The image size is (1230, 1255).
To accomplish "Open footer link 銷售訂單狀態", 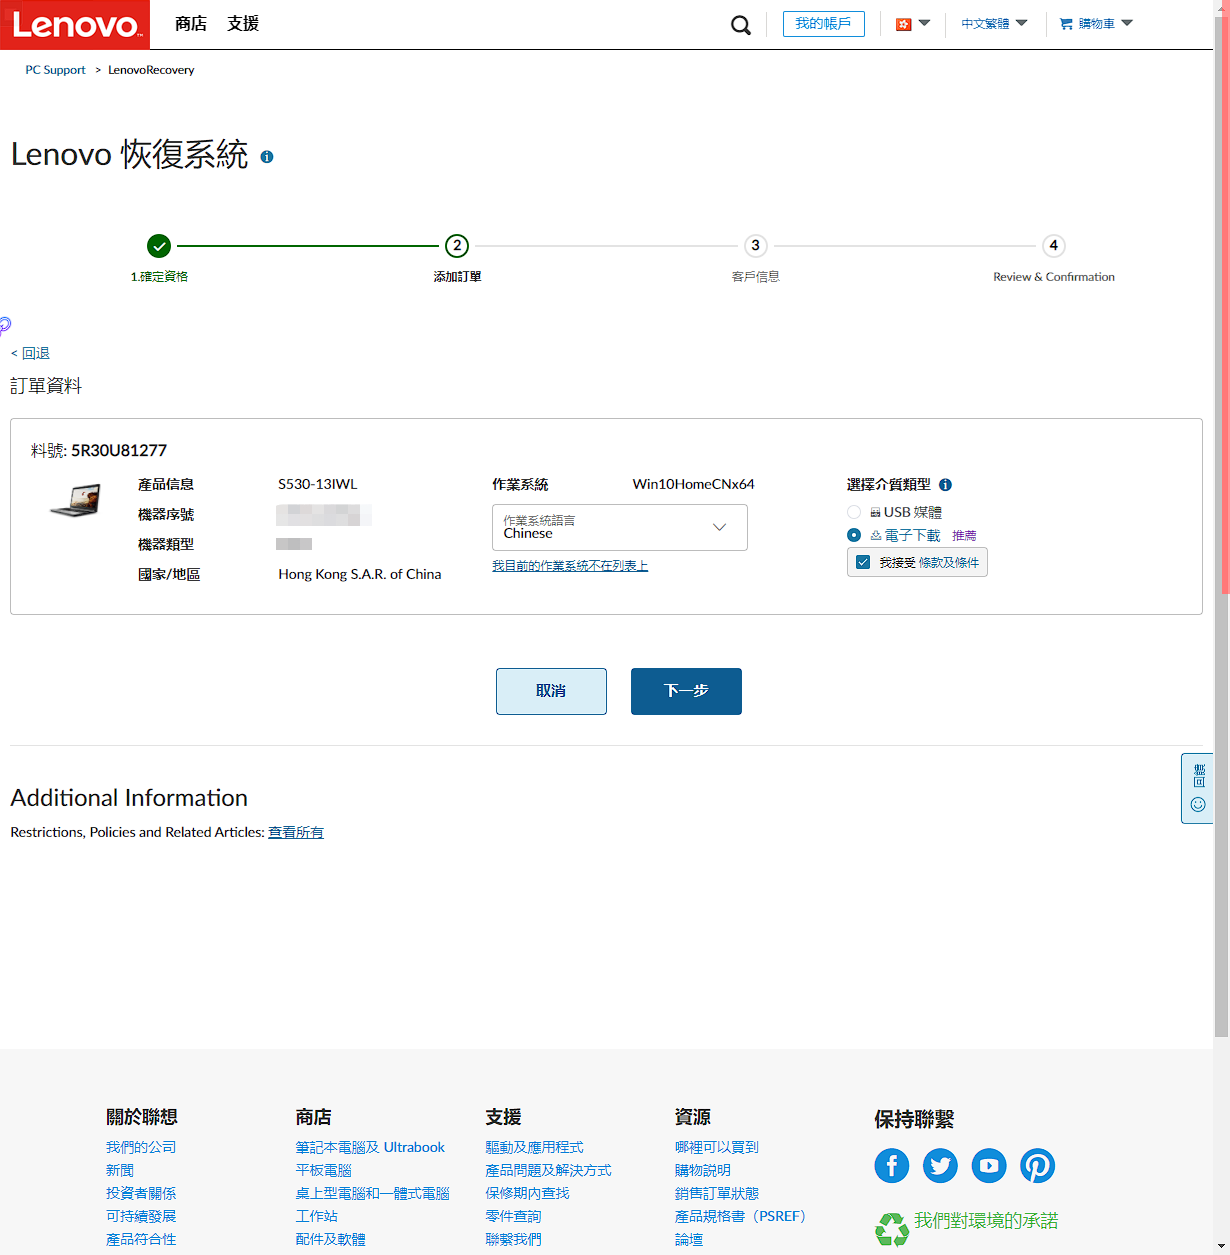I will click(717, 1193).
